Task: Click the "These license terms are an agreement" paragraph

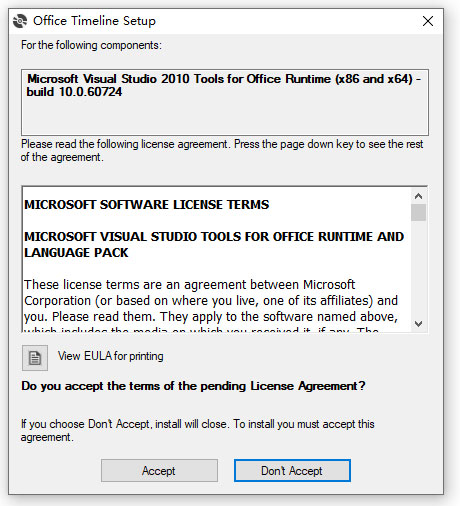Action: 211,305
